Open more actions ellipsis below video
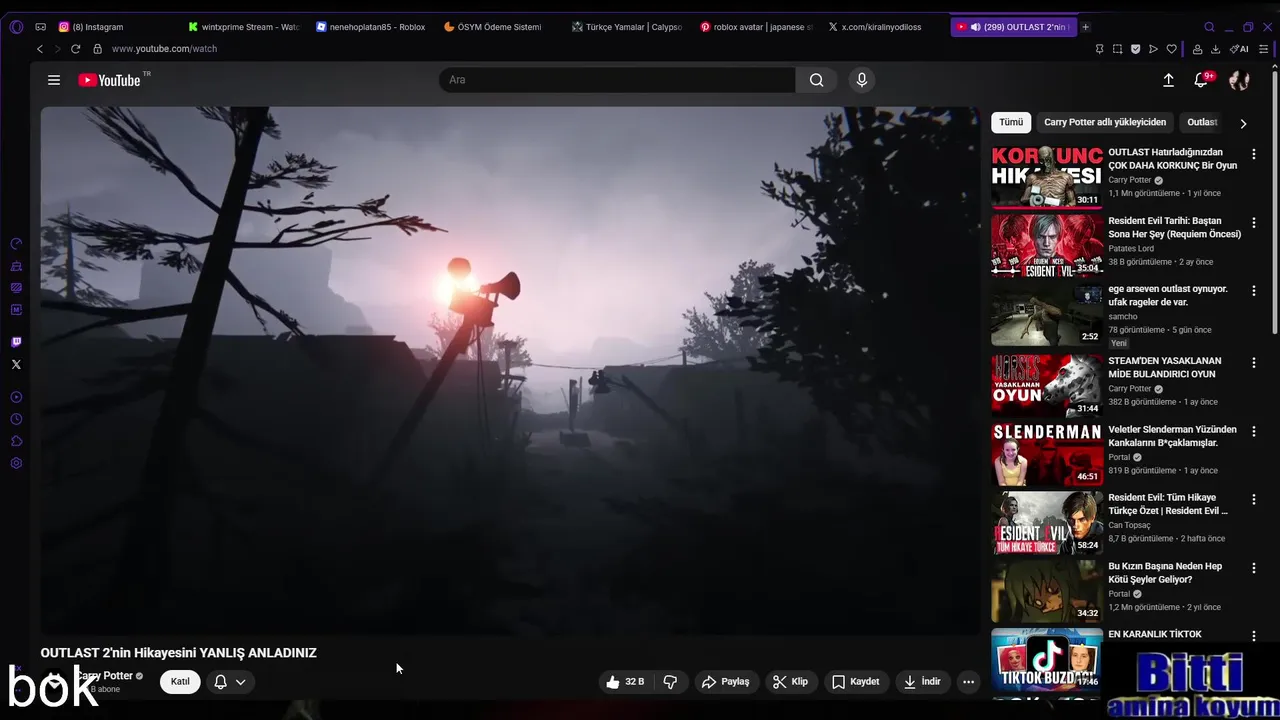The image size is (1280, 720). click(x=968, y=682)
